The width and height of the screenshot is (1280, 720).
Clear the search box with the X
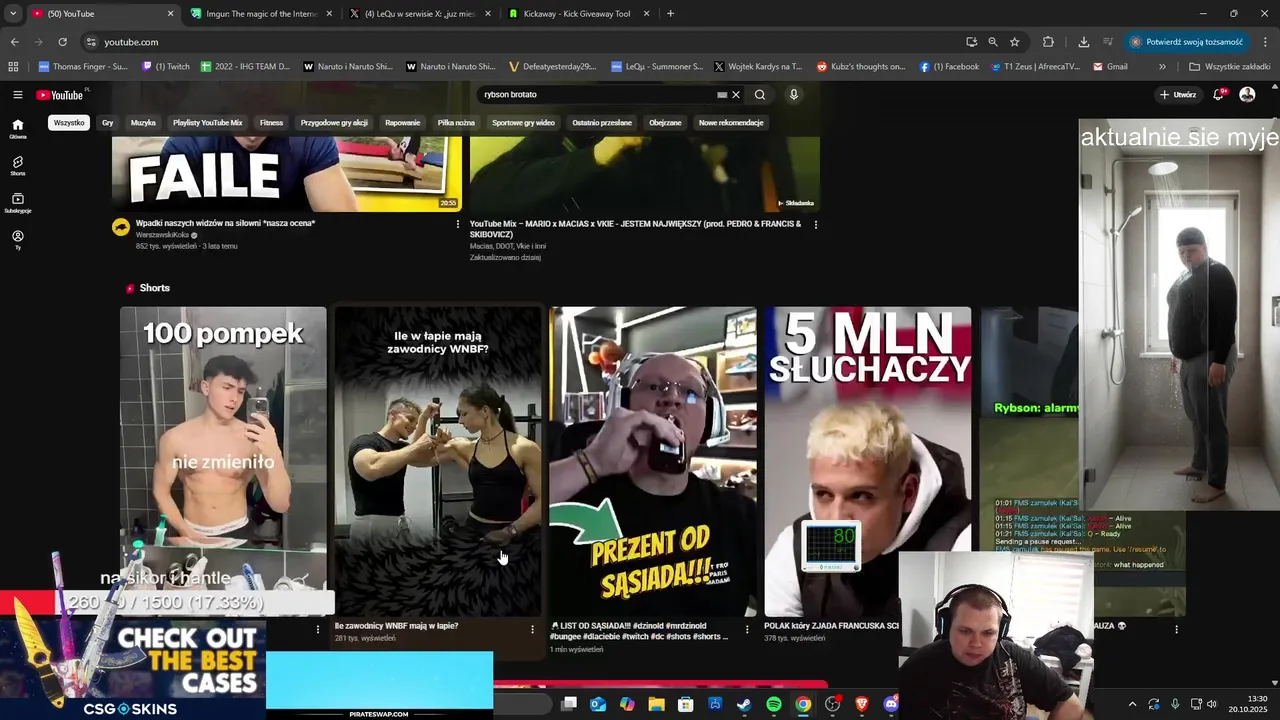[736, 95]
